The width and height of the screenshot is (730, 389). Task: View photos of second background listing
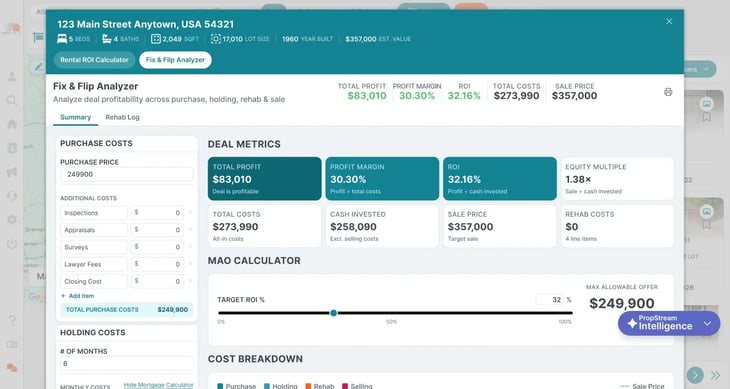click(707, 212)
